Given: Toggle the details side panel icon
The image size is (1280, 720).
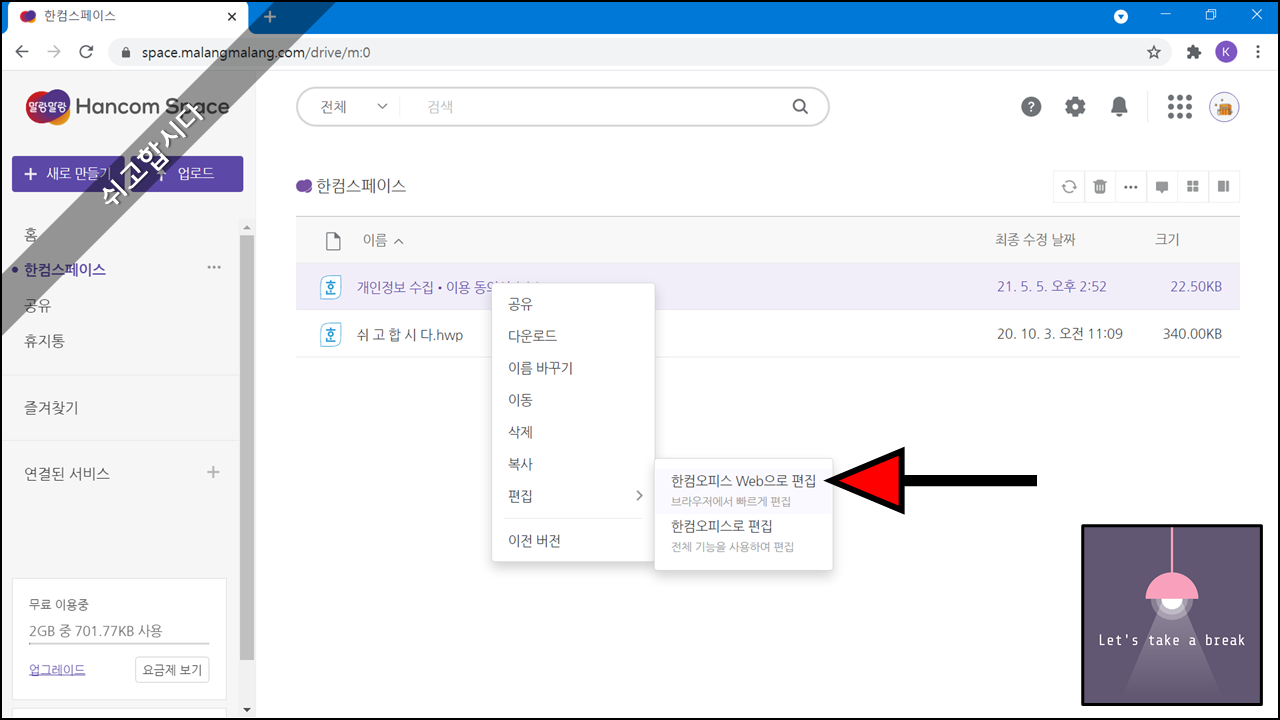Looking at the screenshot, I should [1224, 186].
